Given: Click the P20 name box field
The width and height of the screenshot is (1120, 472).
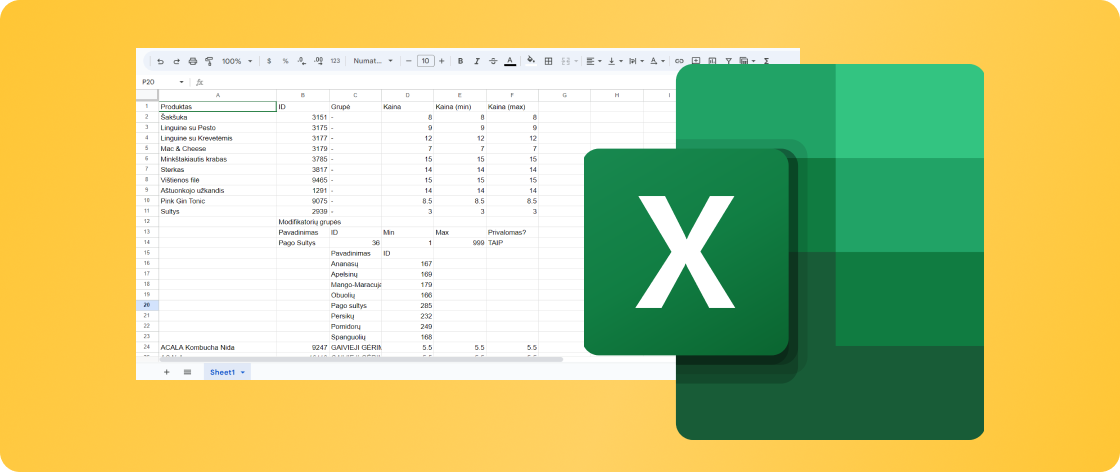Looking at the screenshot, I should (155, 82).
